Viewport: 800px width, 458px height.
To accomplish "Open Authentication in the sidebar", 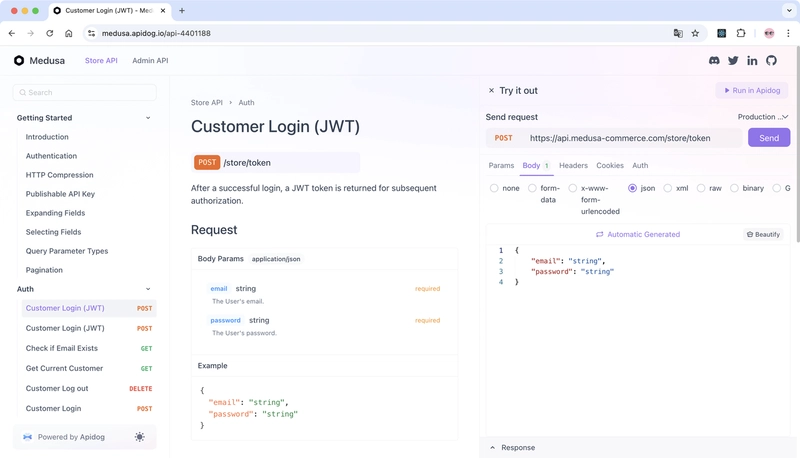I will coord(51,156).
